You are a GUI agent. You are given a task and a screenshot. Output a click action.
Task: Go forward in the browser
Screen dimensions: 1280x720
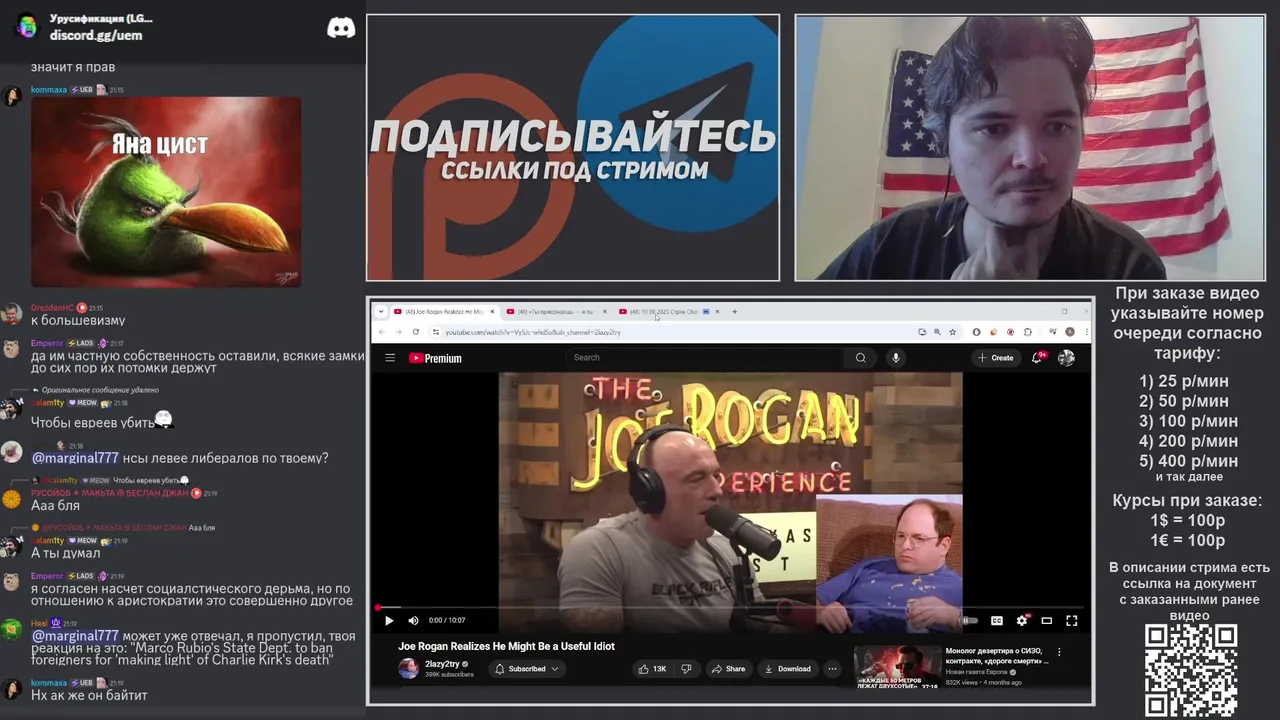point(398,332)
